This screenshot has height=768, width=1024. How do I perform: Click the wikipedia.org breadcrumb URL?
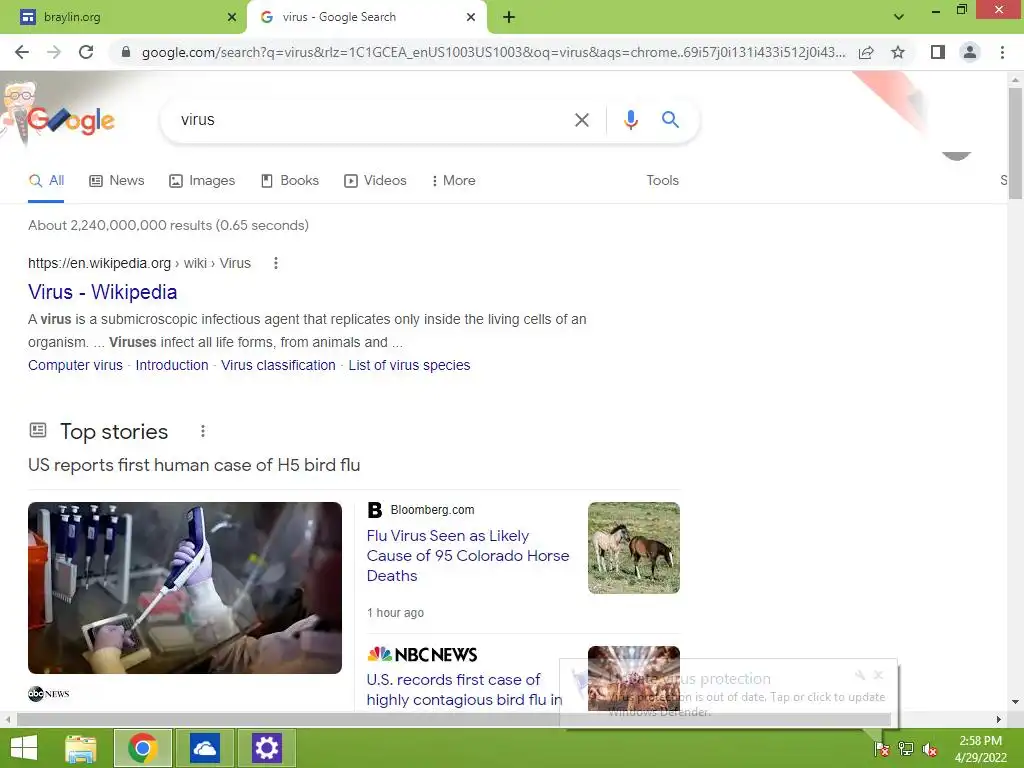point(139,263)
